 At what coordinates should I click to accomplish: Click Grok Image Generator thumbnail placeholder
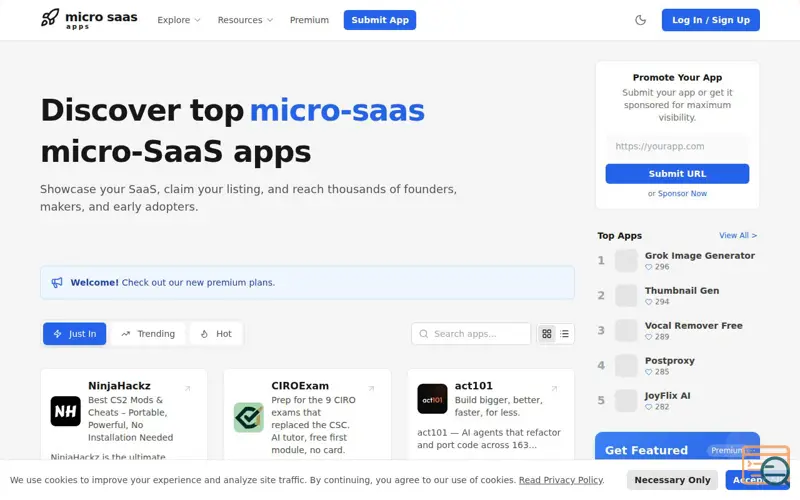point(626,261)
